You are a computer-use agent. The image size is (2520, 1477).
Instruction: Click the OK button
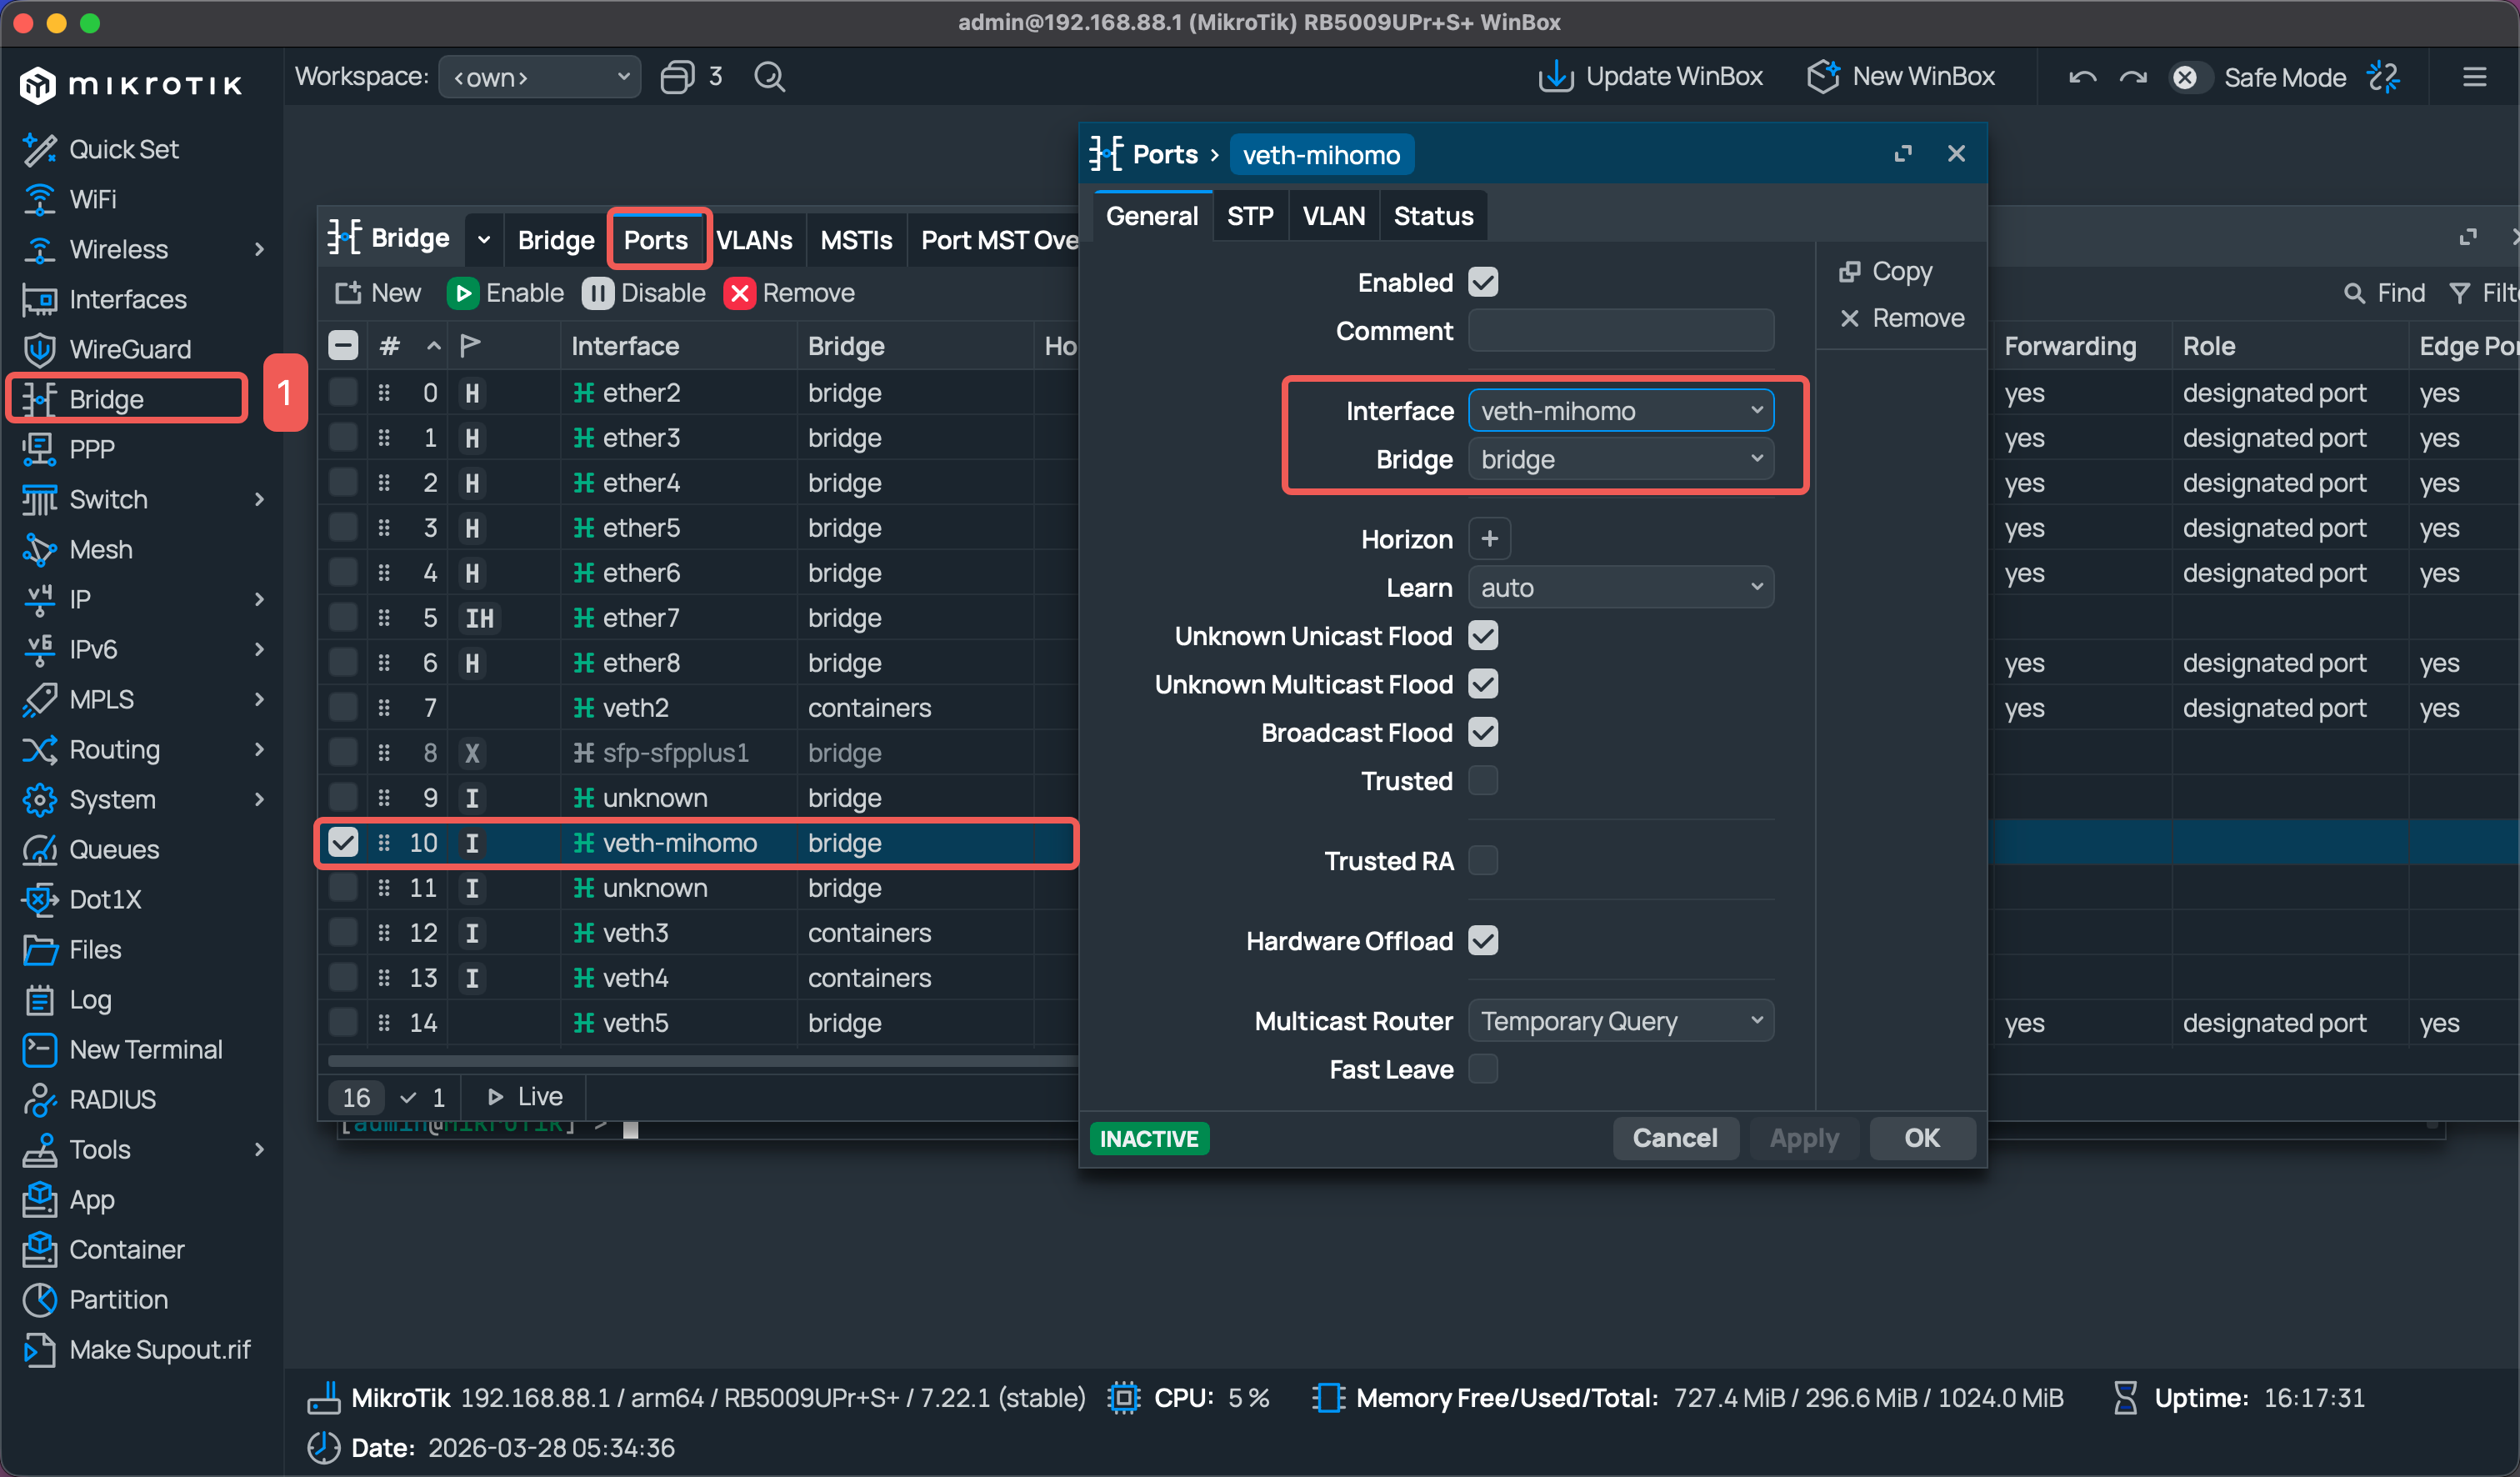click(x=1921, y=1138)
